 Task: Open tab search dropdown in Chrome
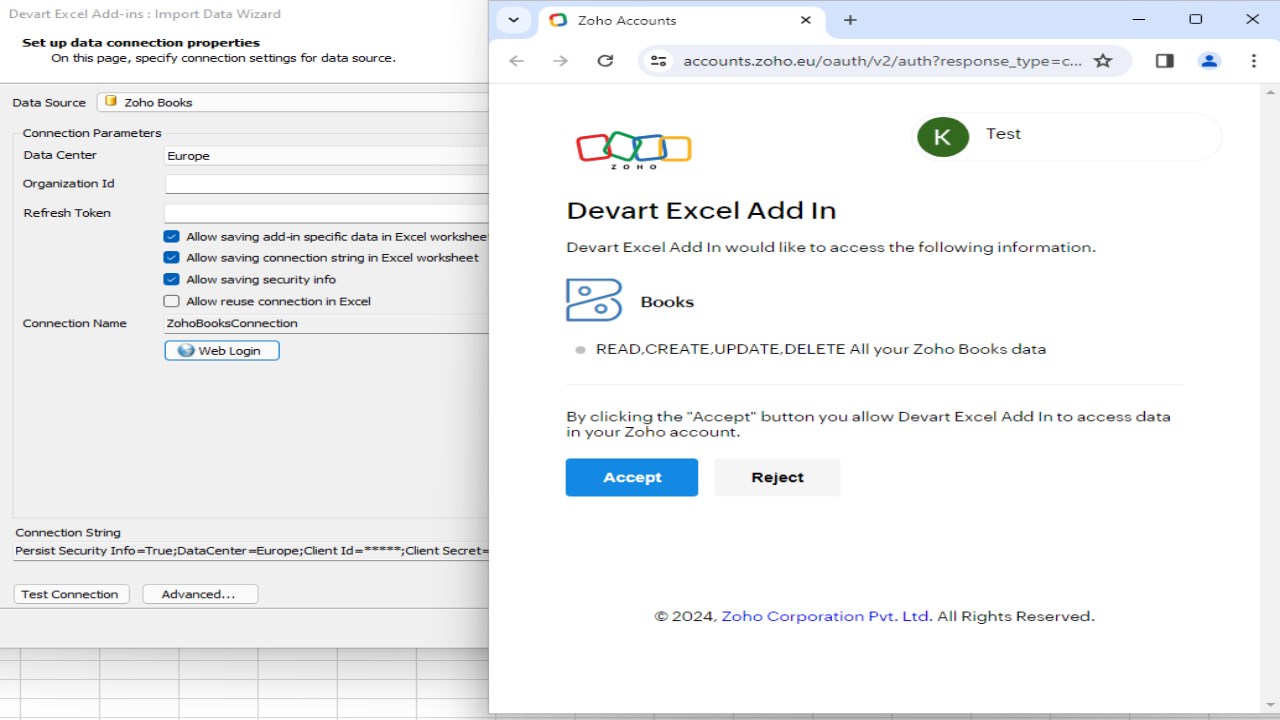[513, 20]
